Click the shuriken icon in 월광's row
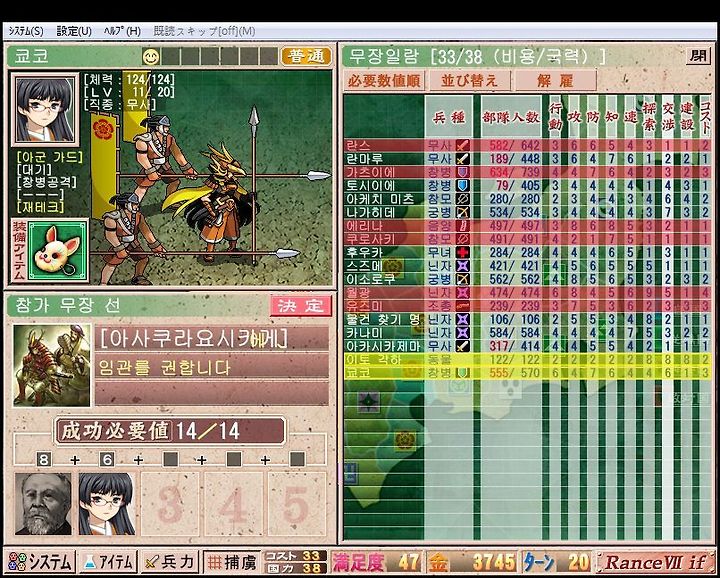The image size is (720, 578). click(462, 292)
